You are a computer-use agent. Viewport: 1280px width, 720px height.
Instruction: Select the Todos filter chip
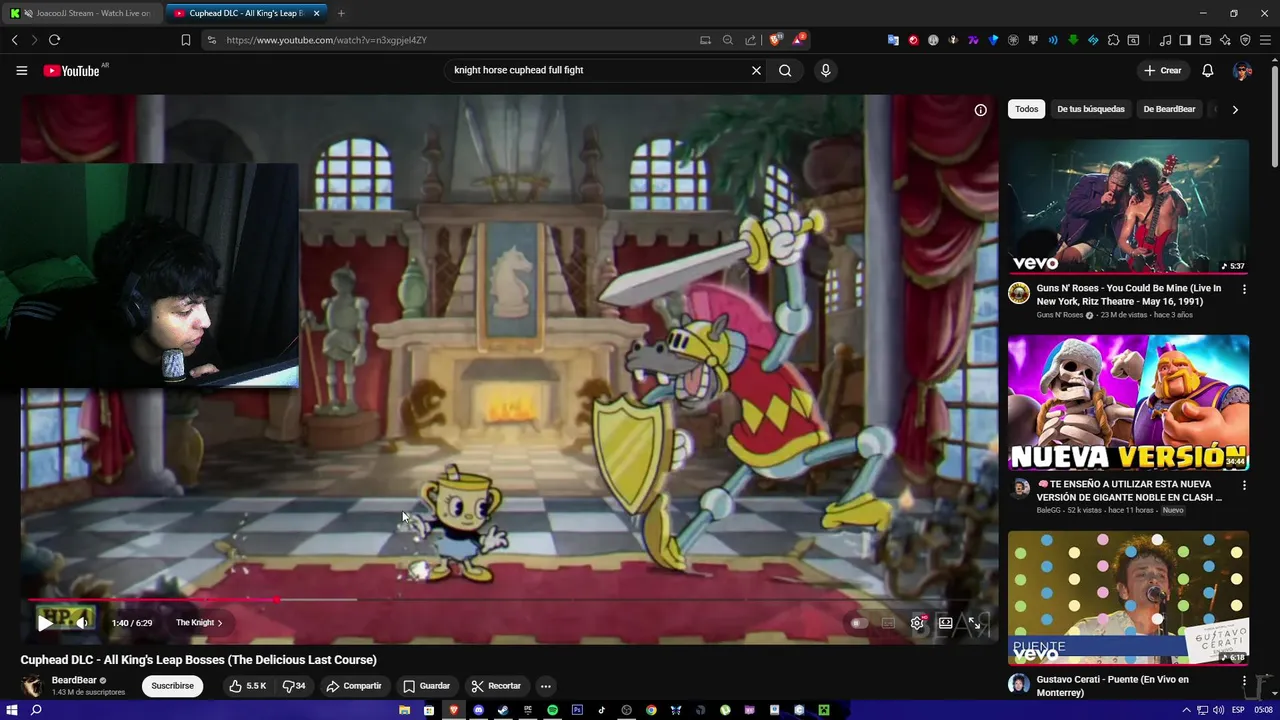pyautogui.click(x=1026, y=109)
